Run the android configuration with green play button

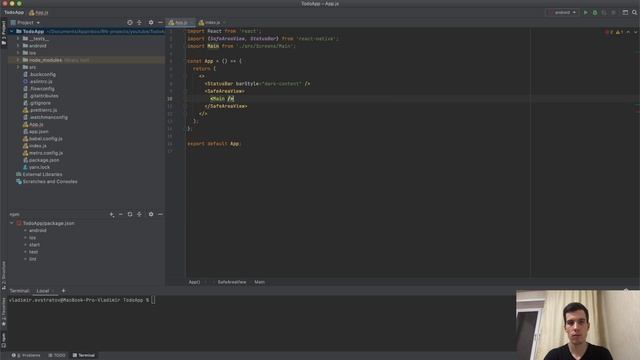point(586,13)
